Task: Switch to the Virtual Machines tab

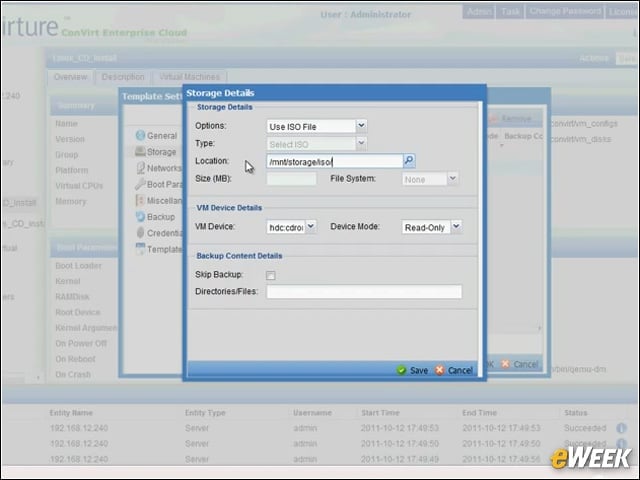Action: pos(189,77)
